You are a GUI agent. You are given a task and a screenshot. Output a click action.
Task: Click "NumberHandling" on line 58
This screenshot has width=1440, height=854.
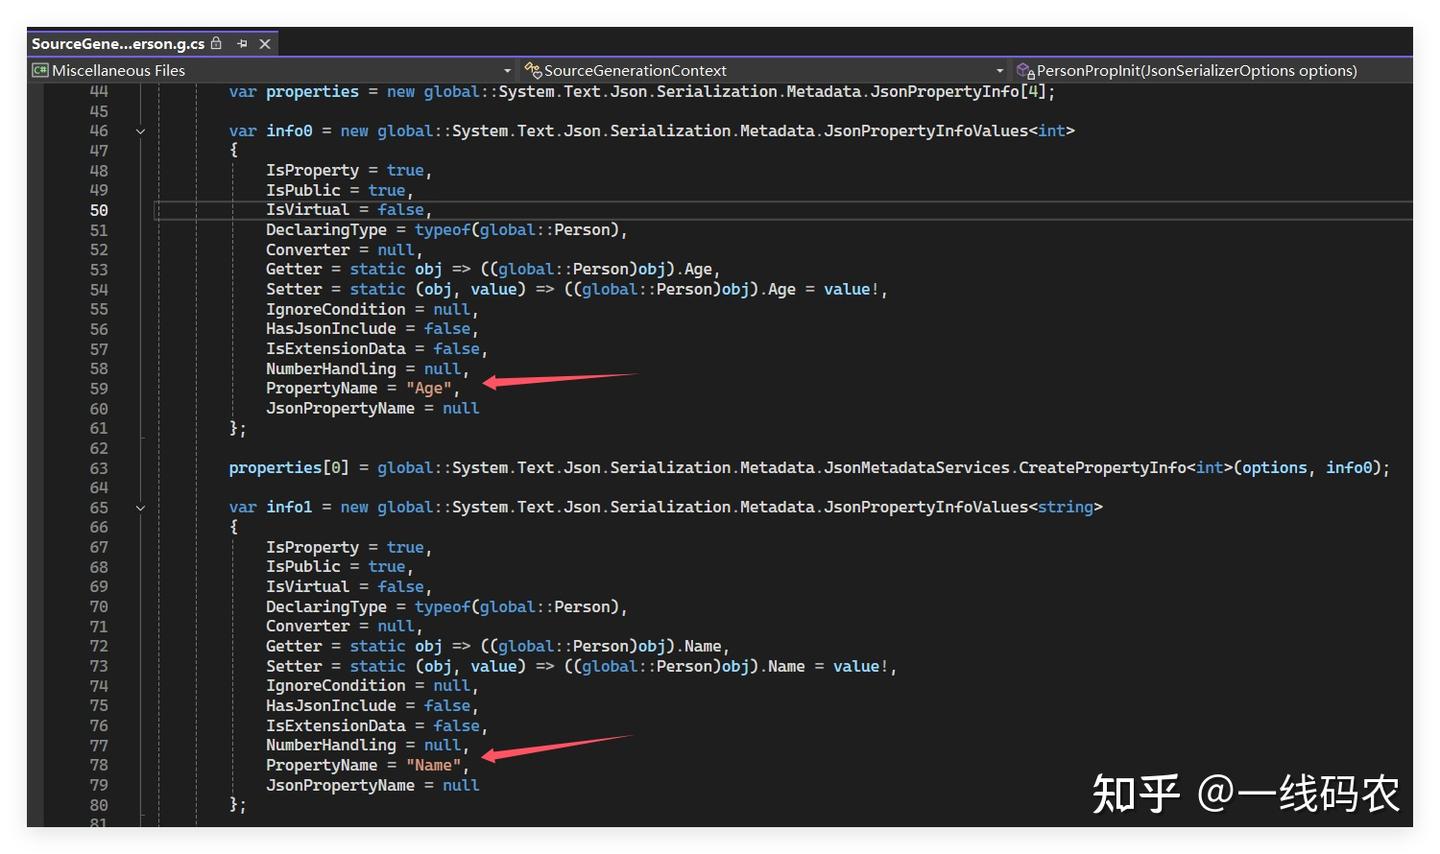pos(331,369)
